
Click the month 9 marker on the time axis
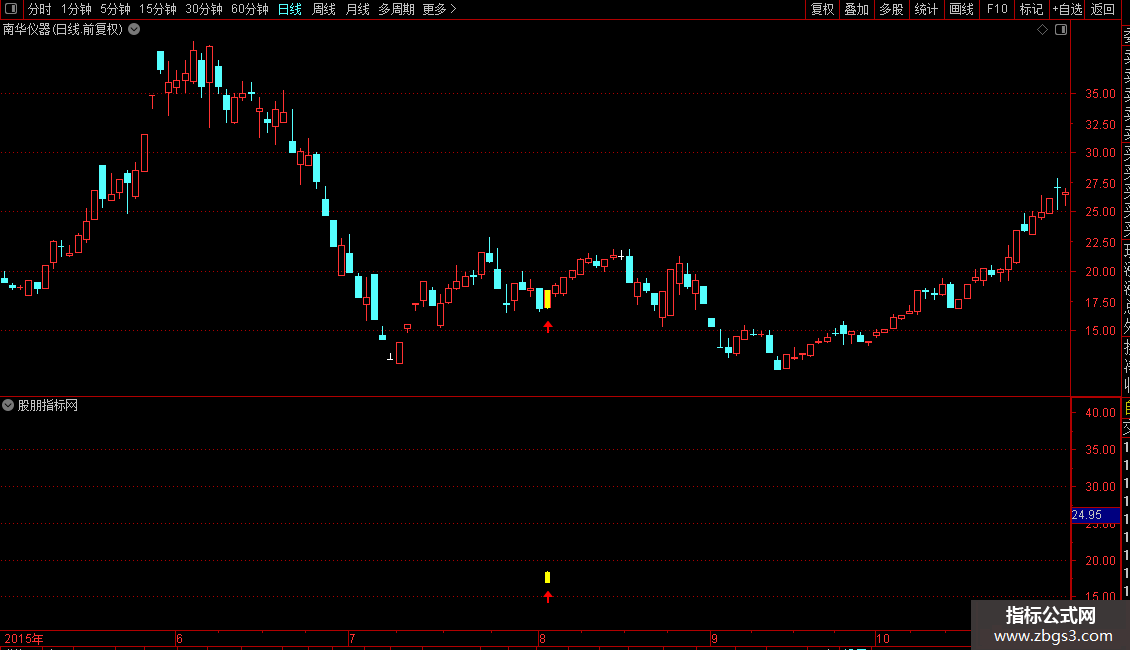point(714,638)
